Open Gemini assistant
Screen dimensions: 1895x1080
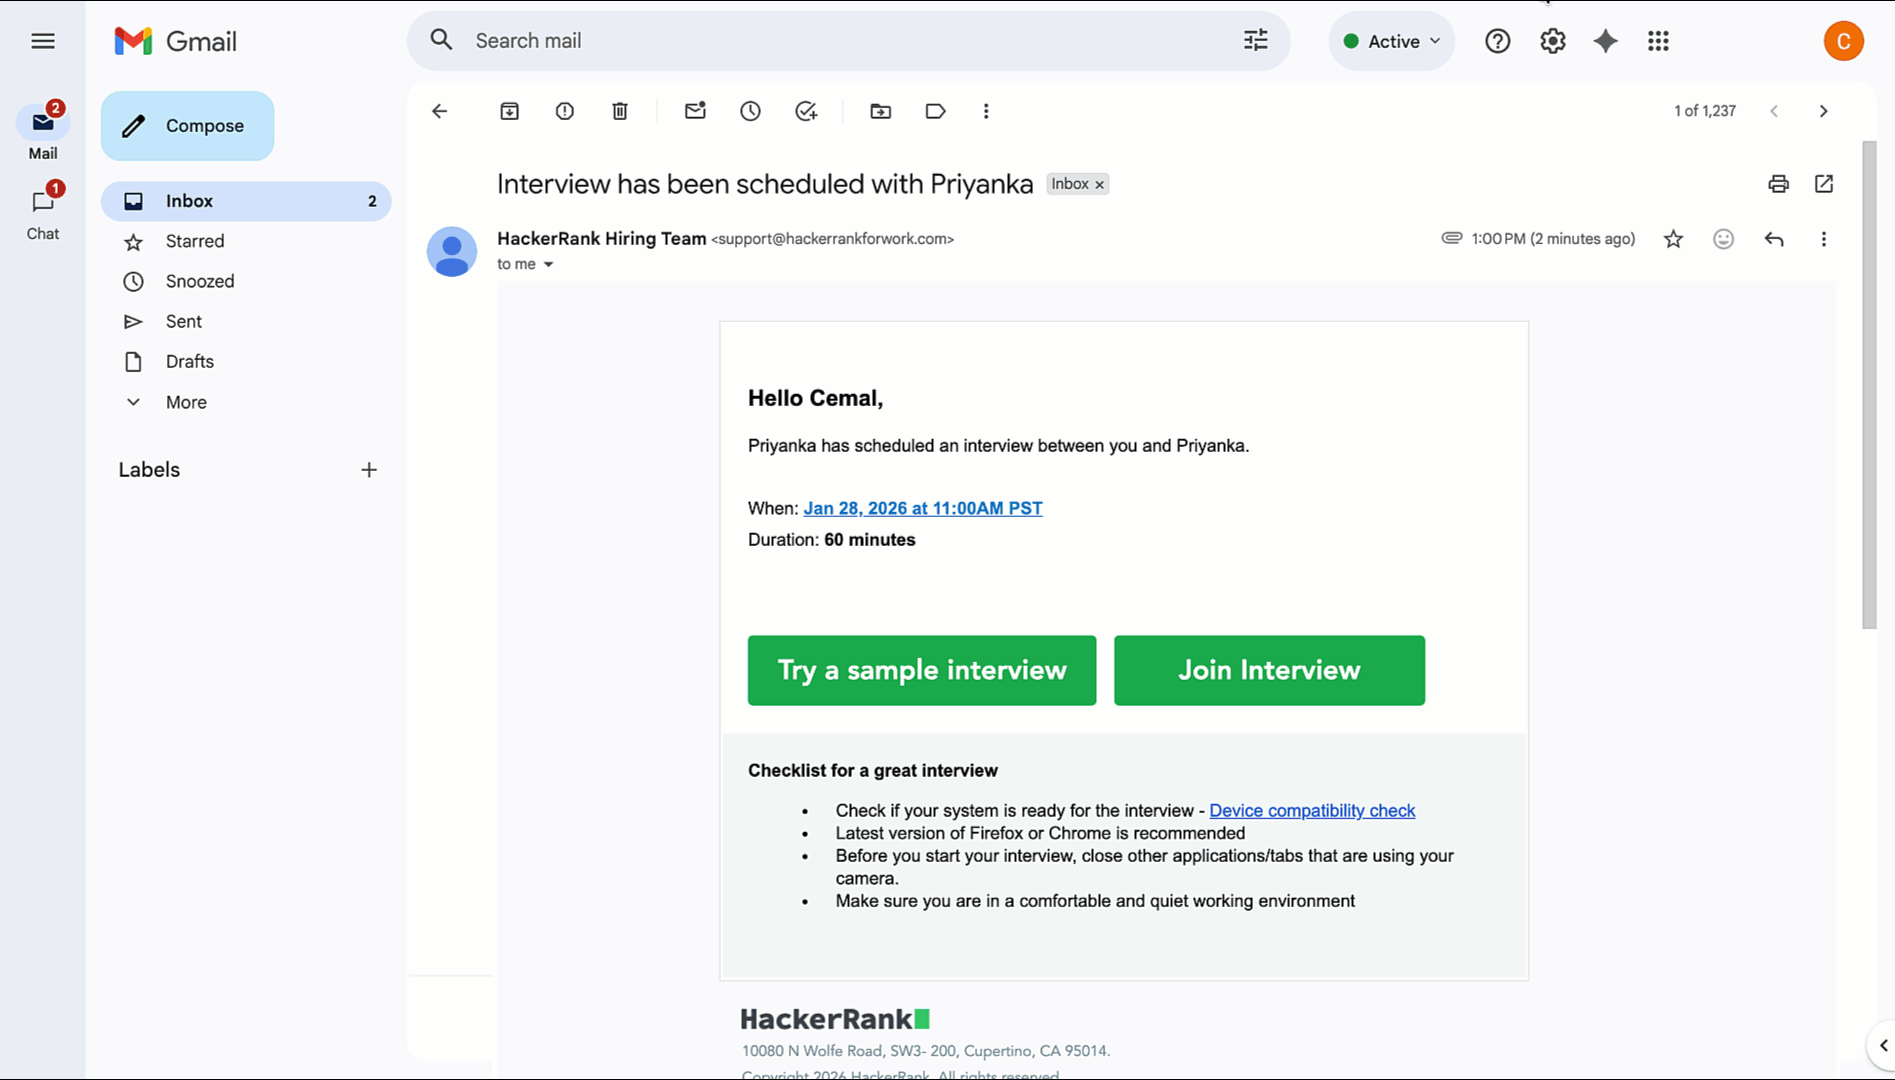tap(1604, 41)
